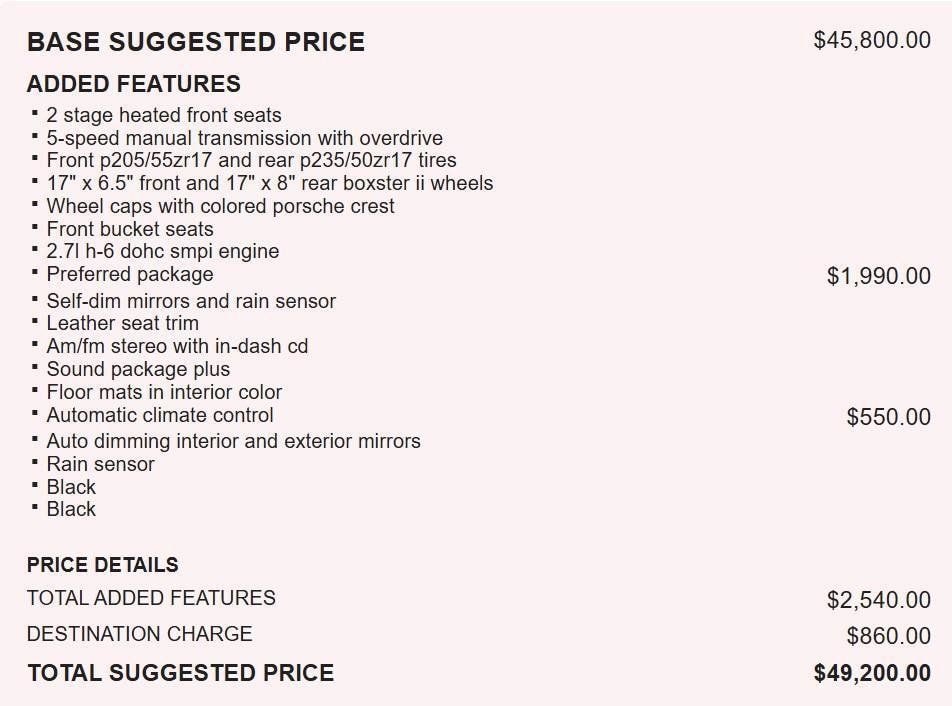Viewport: 952px width, 706px height.
Task: Select the Preferred package feature
Action: tap(129, 274)
